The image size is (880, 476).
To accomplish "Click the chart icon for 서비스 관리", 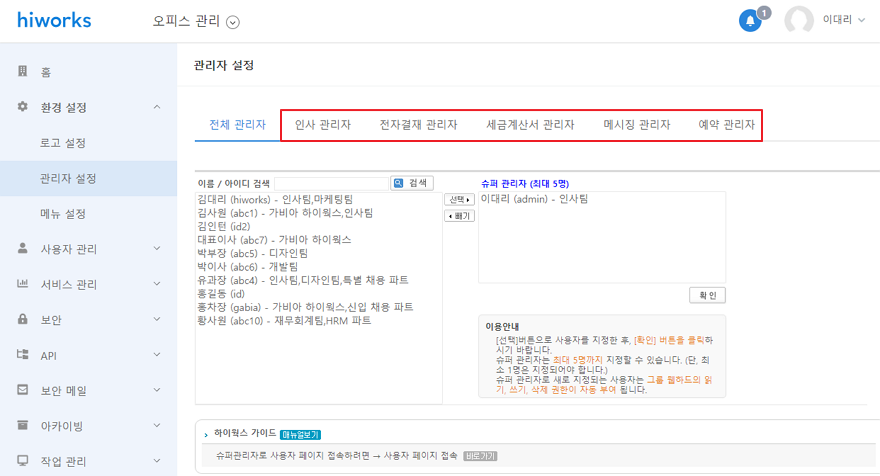I will pyautogui.click(x=23, y=284).
